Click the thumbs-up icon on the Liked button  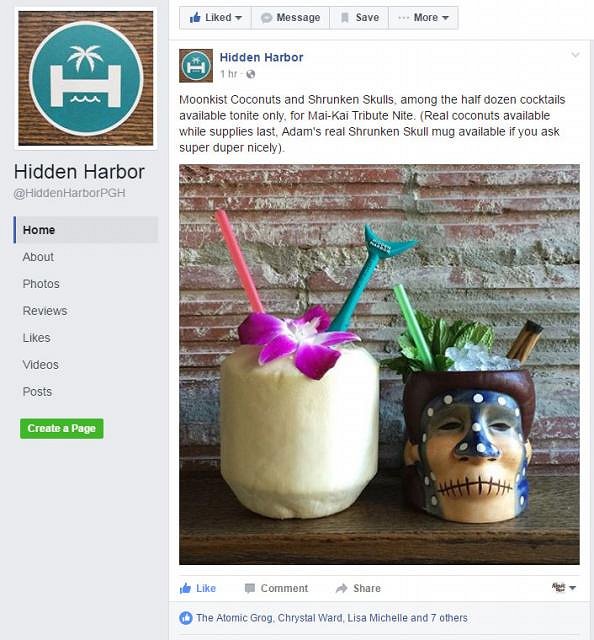195,18
